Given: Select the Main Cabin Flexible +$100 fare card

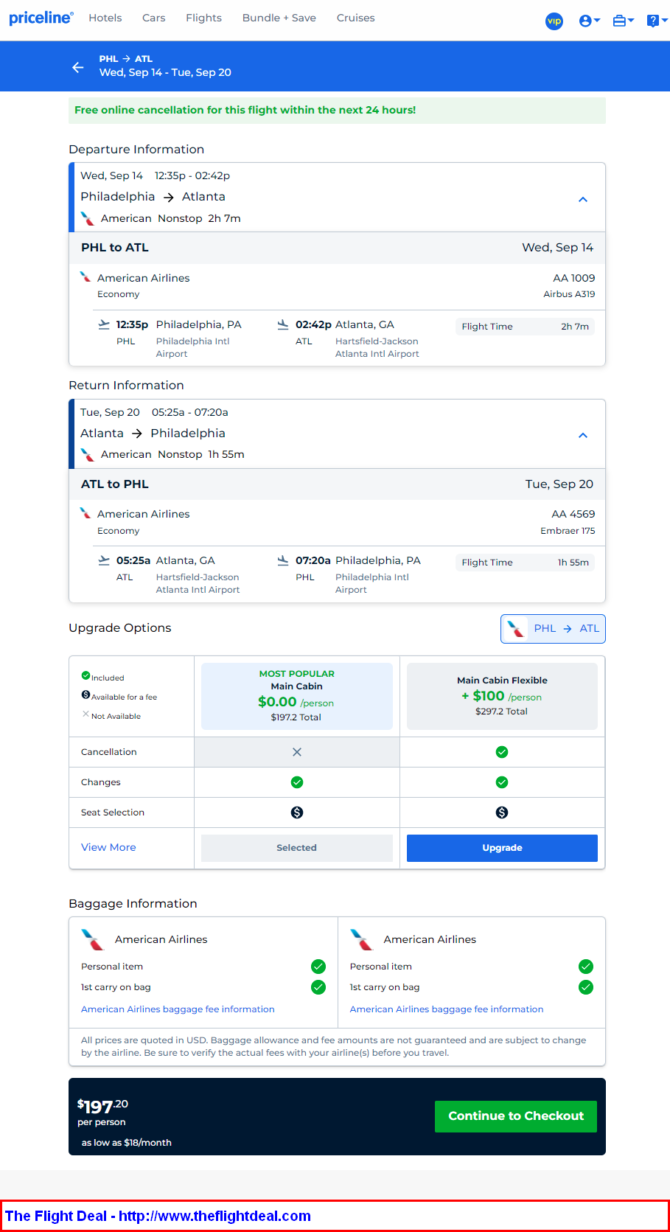Looking at the screenshot, I should (502, 696).
